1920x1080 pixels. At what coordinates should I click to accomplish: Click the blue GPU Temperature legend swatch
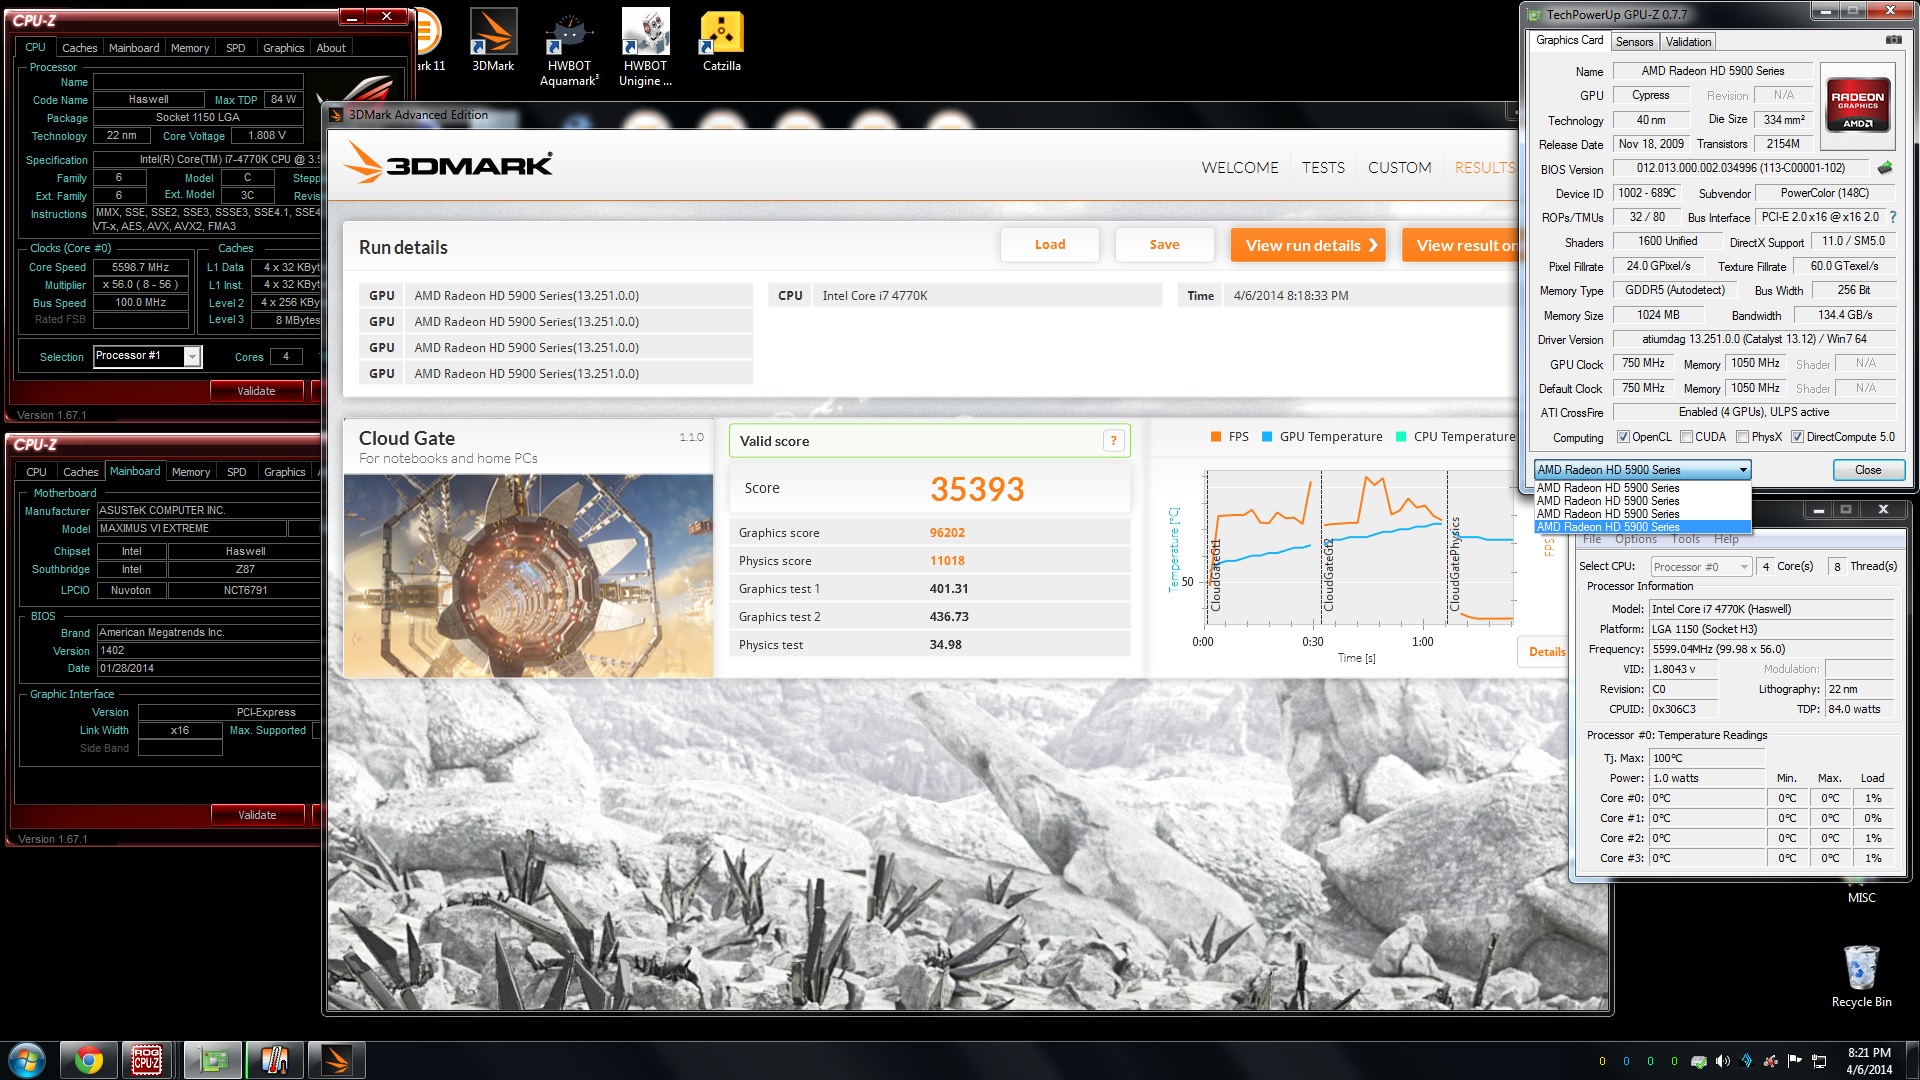tap(1267, 437)
